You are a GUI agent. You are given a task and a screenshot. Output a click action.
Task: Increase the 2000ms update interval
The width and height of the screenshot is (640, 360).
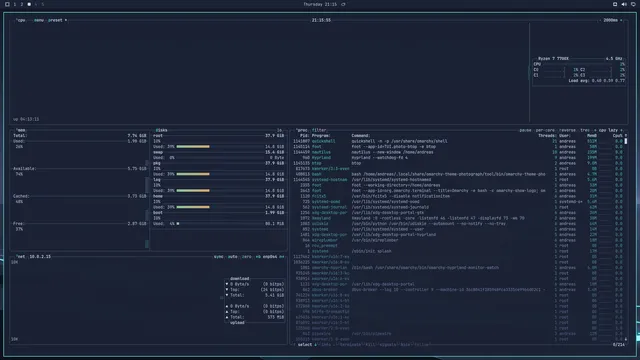pos(621,20)
